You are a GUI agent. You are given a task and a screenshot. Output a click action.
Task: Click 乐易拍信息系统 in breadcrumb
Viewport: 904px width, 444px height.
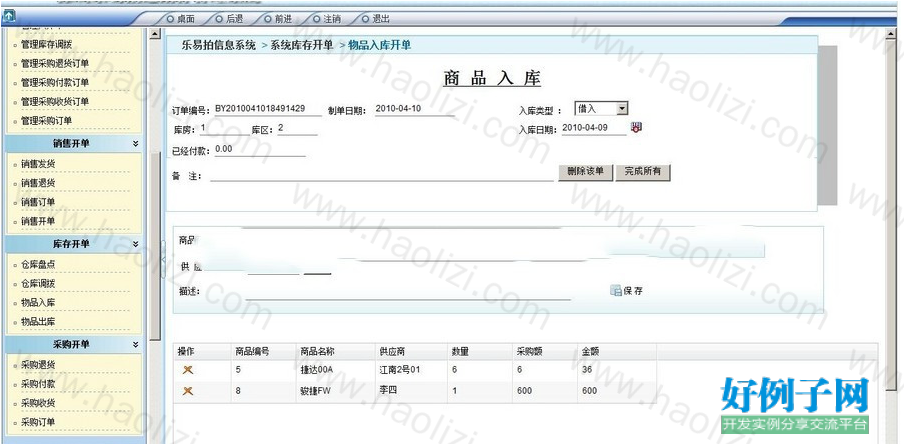point(219,45)
